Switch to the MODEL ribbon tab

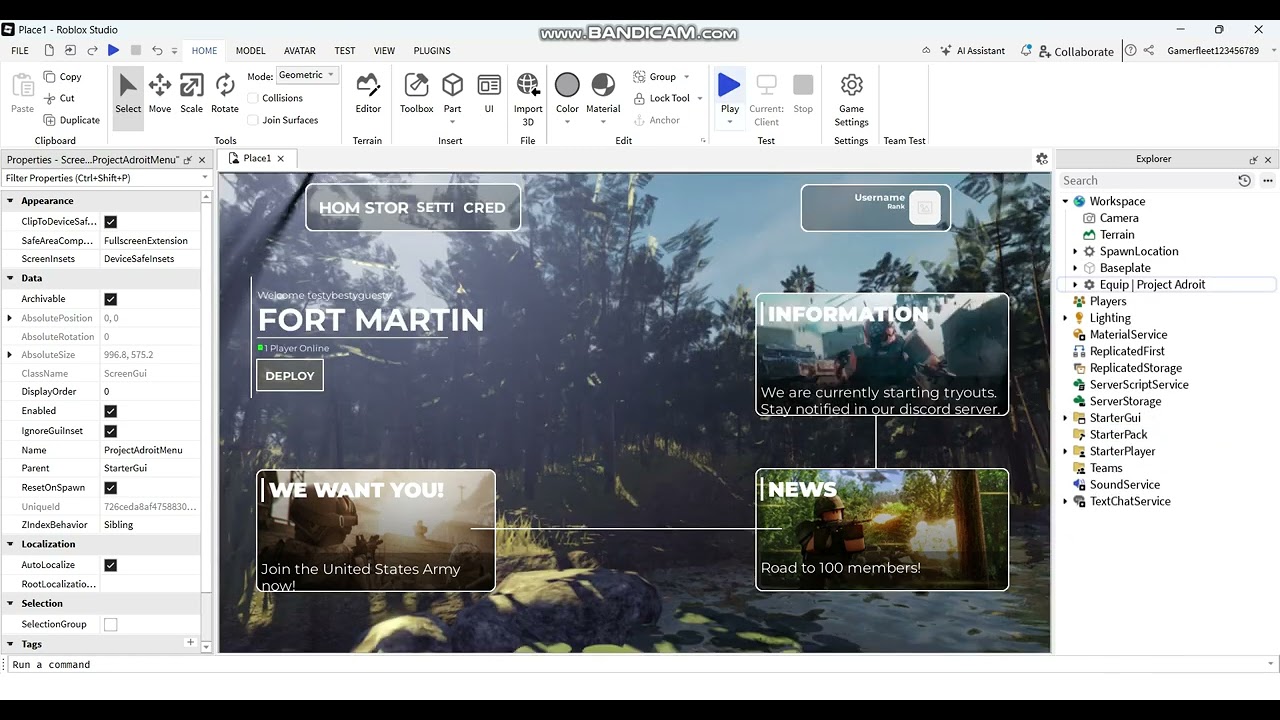pyautogui.click(x=251, y=51)
